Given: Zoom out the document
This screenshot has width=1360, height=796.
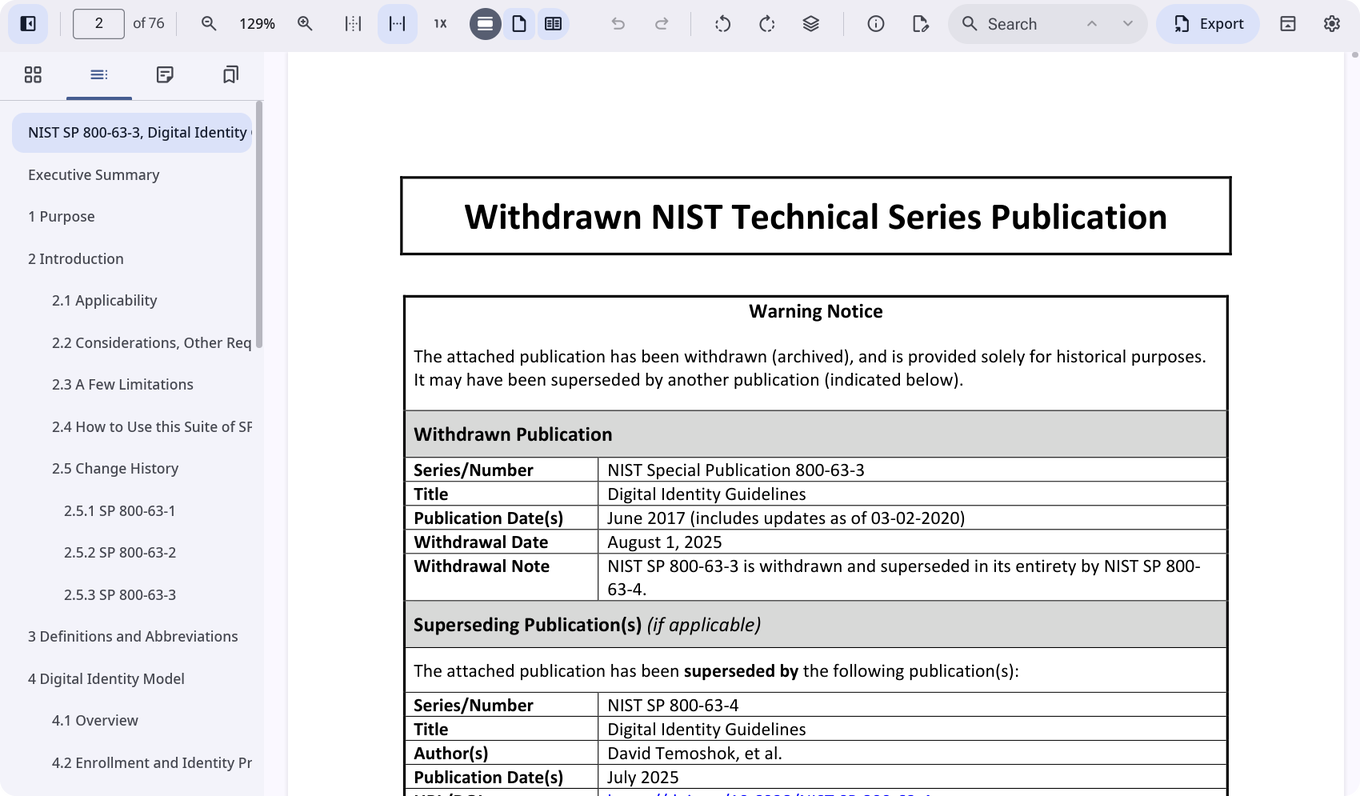Looking at the screenshot, I should click(209, 24).
